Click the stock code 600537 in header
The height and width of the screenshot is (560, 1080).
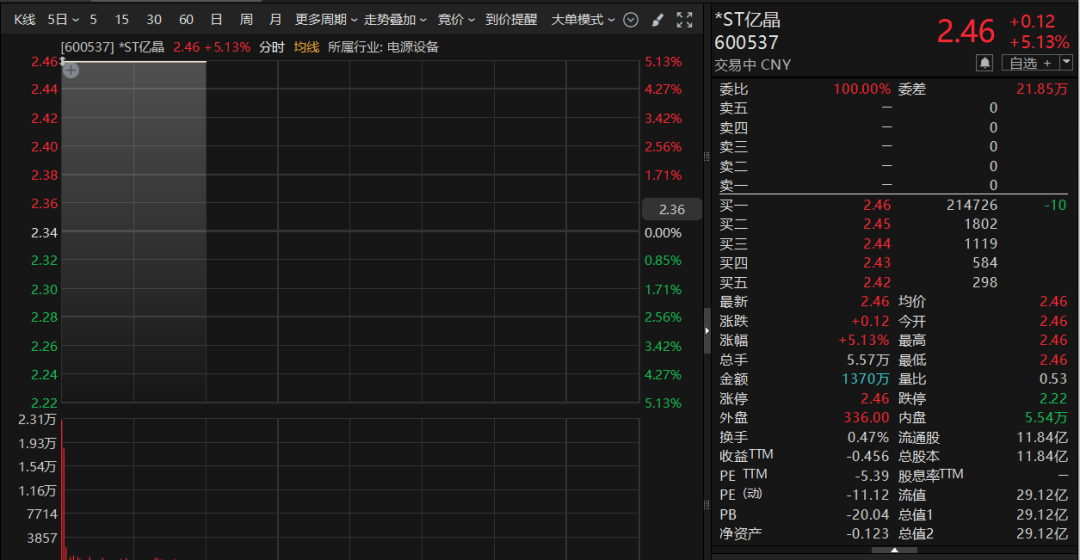pyautogui.click(x=747, y=43)
